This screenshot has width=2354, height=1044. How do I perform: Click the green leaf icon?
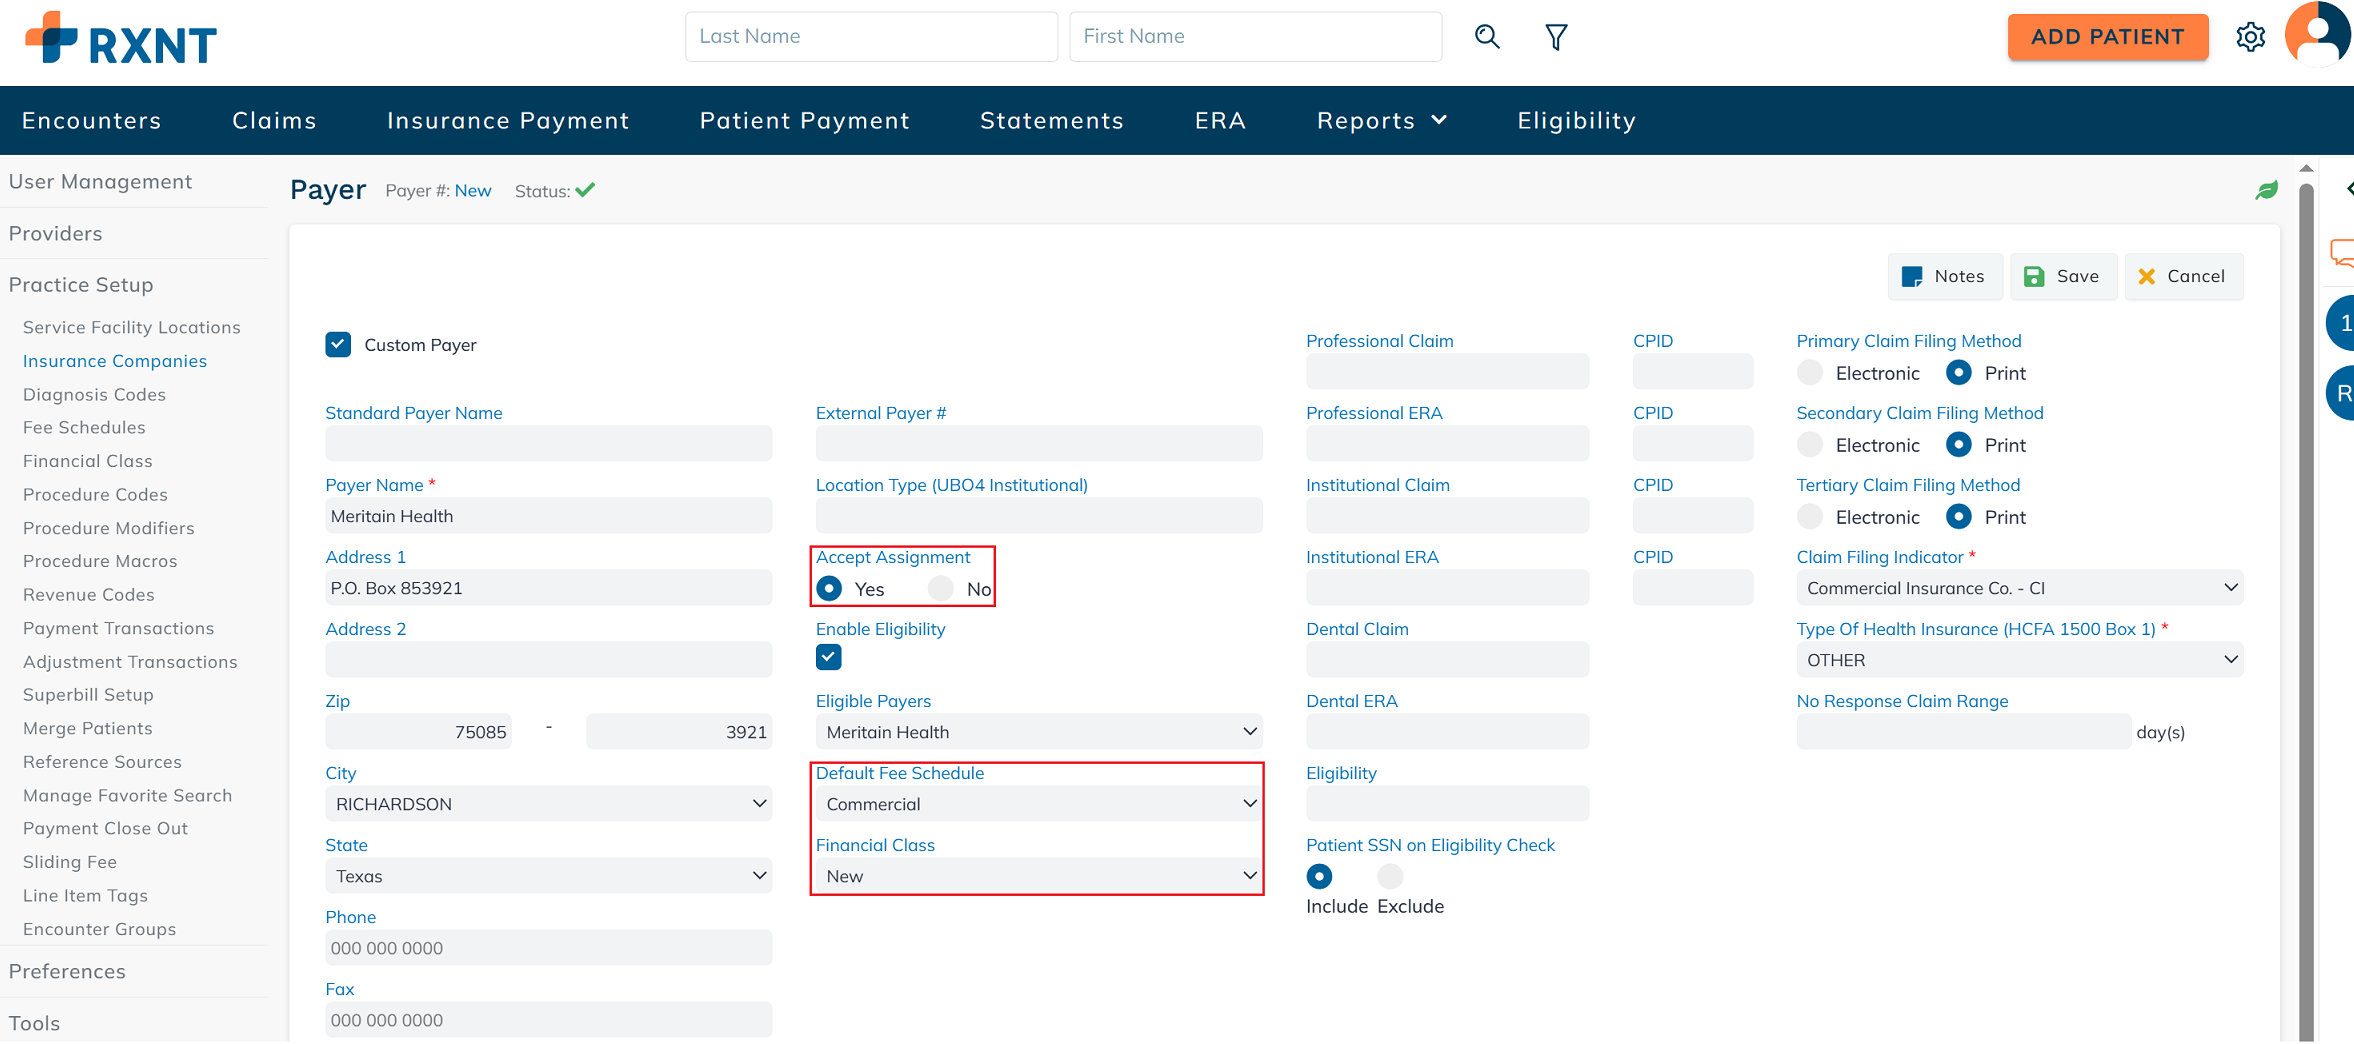pos(2266,190)
